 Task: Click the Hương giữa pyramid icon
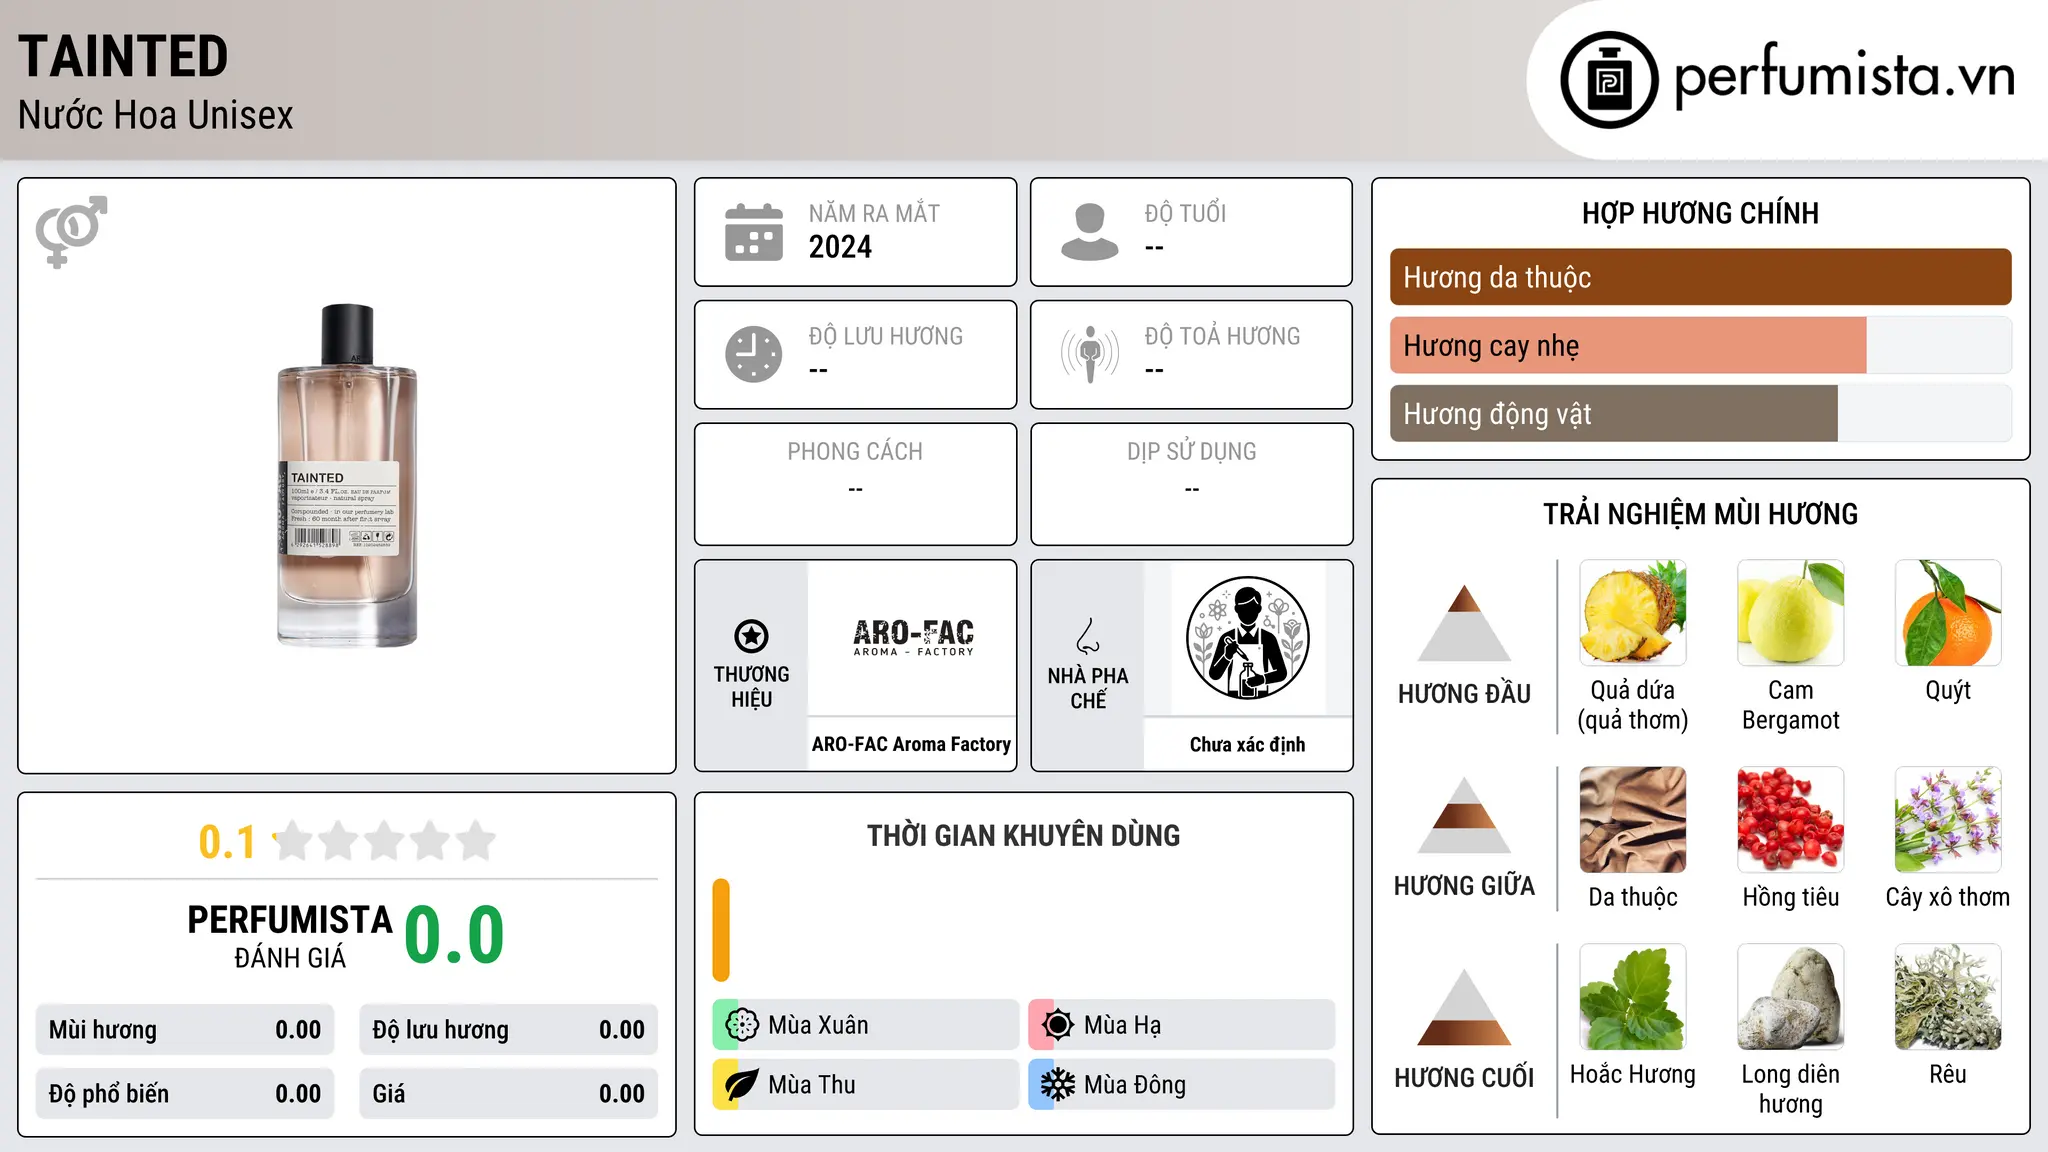(x=1464, y=815)
